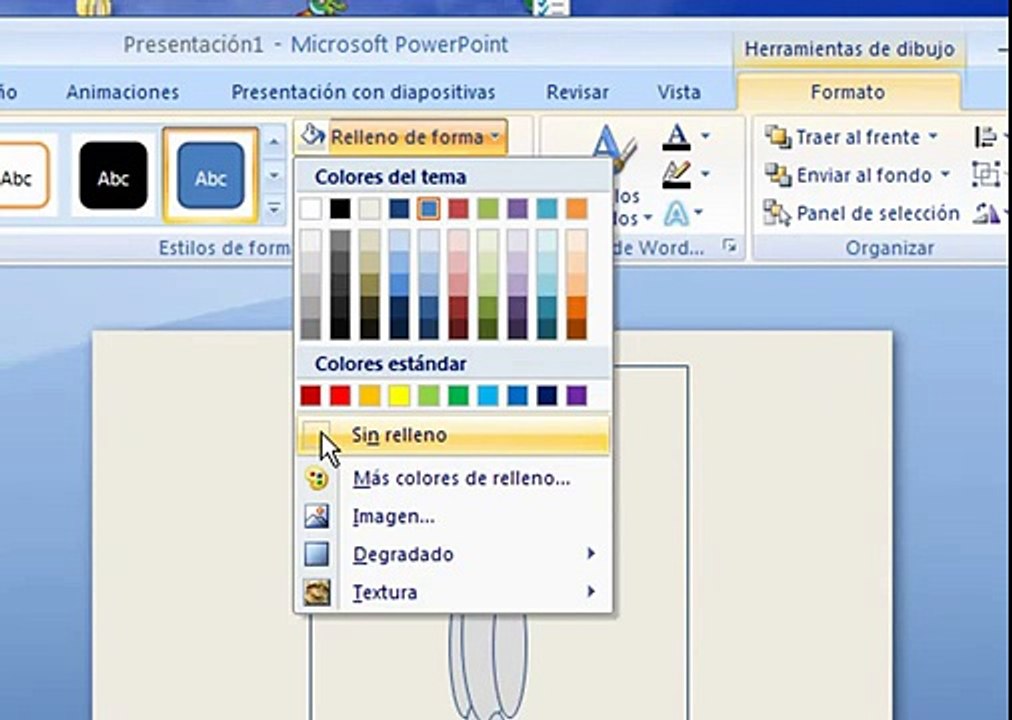Click the Degradado gradient square icon

[317, 554]
